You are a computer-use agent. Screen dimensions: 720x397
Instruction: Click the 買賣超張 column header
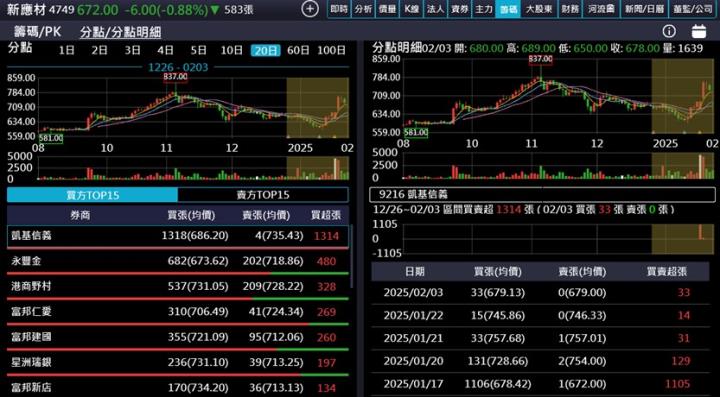(666, 271)
